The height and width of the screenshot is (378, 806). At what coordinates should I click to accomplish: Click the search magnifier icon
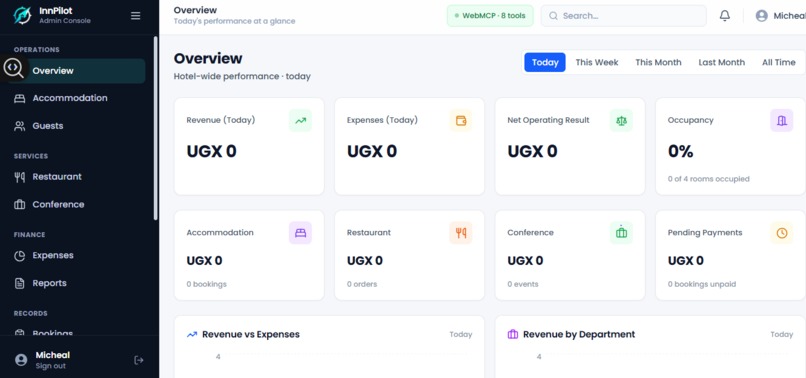pyautogui.click(x=553, y=16)
